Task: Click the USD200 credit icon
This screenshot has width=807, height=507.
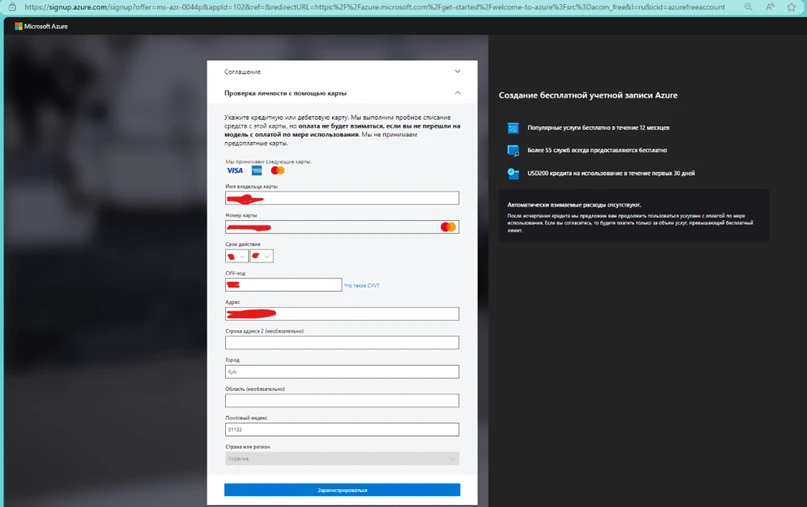Action: tap(513, 173)
